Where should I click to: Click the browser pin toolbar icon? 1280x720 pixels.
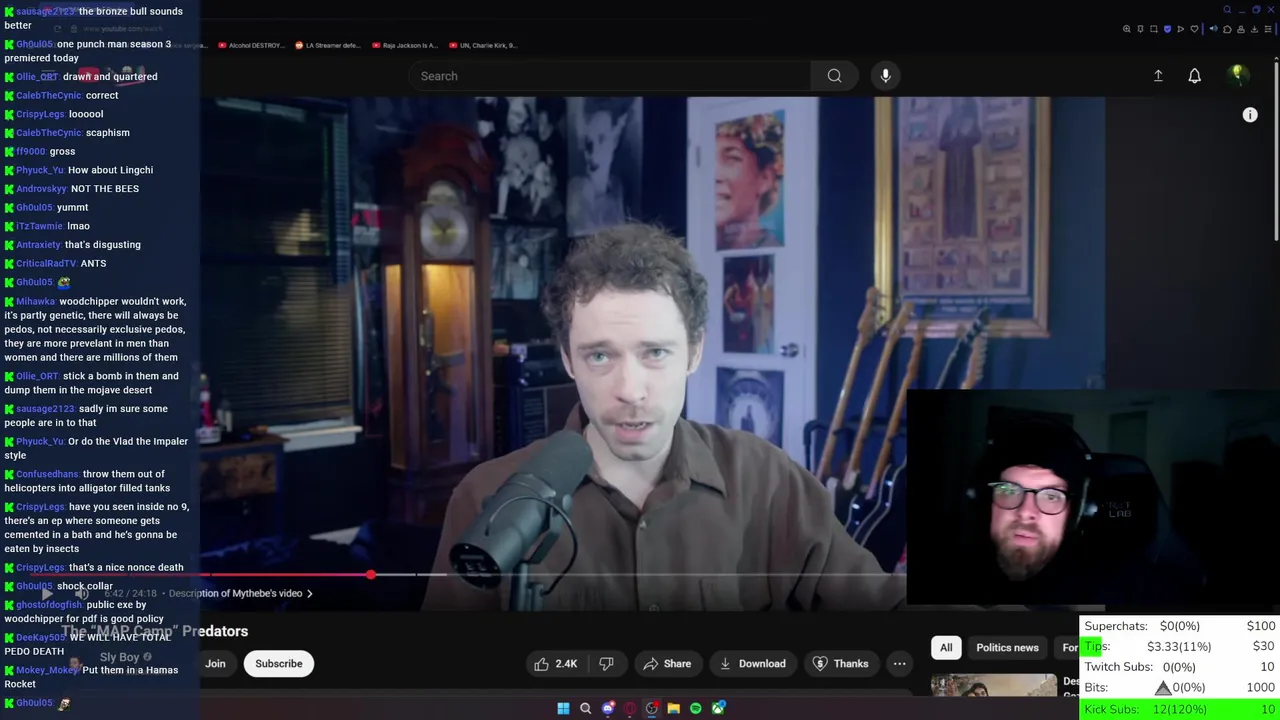(1140, 29)
